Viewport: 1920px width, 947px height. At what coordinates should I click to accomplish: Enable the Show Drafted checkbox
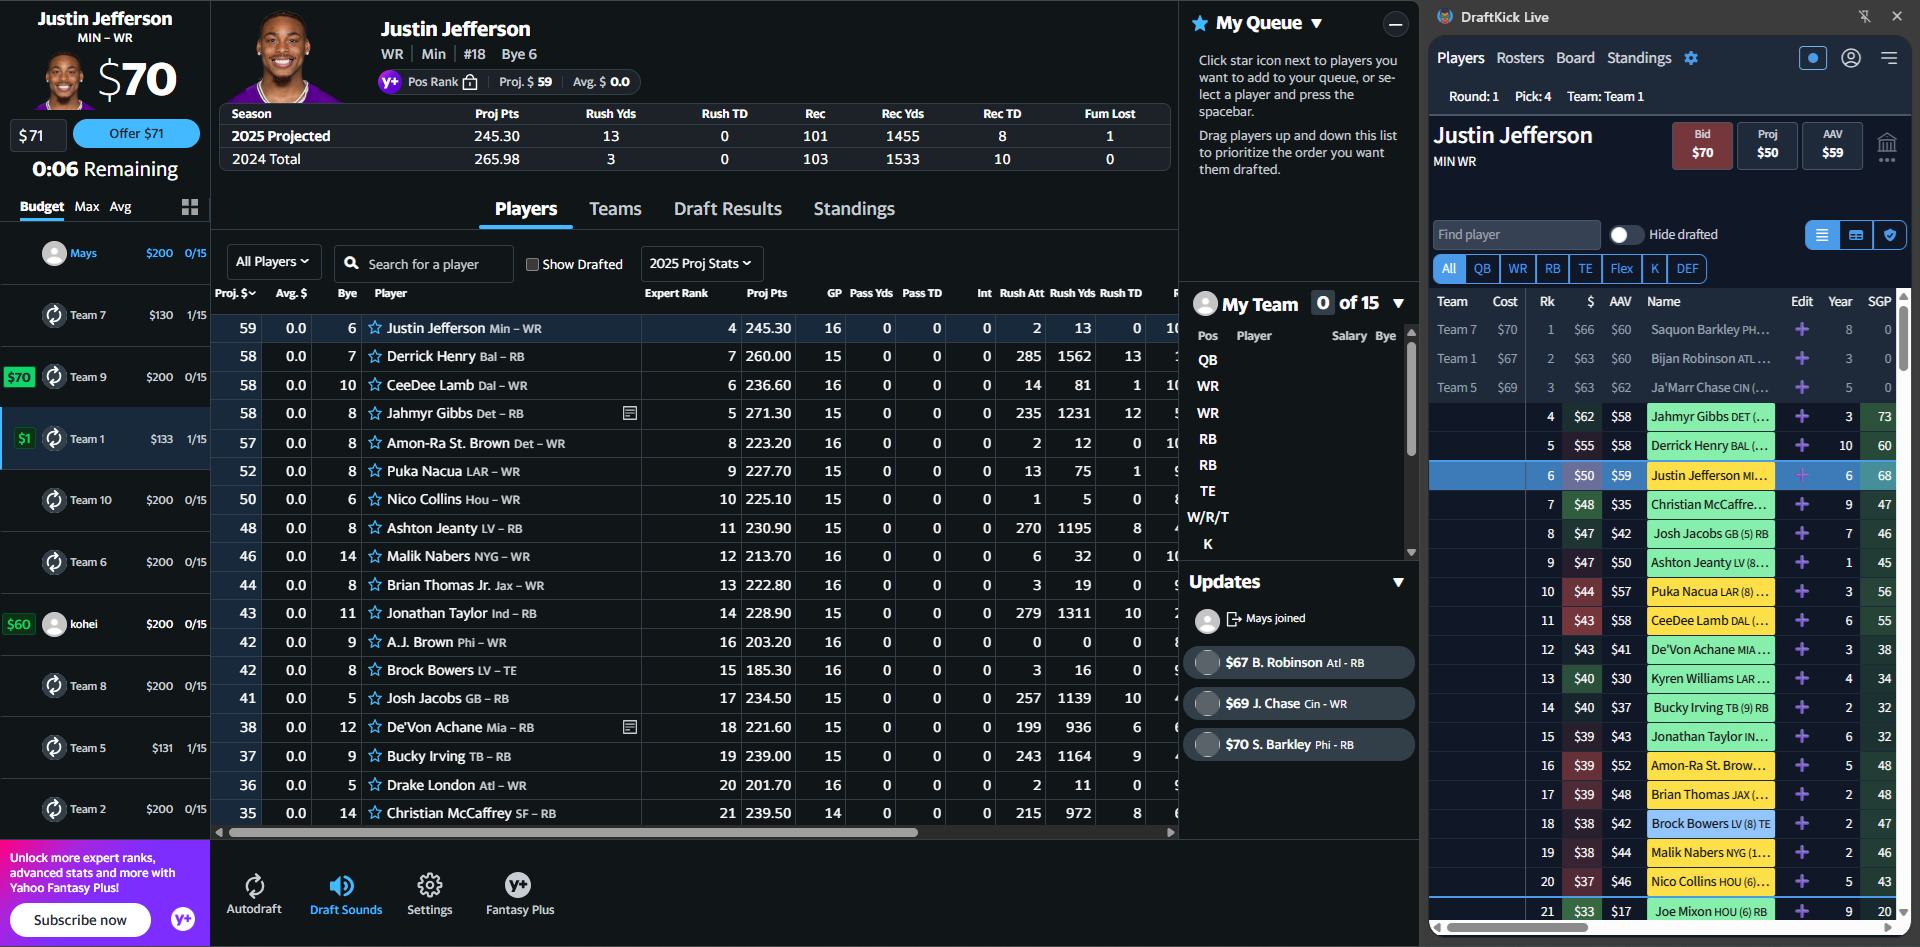533,264
